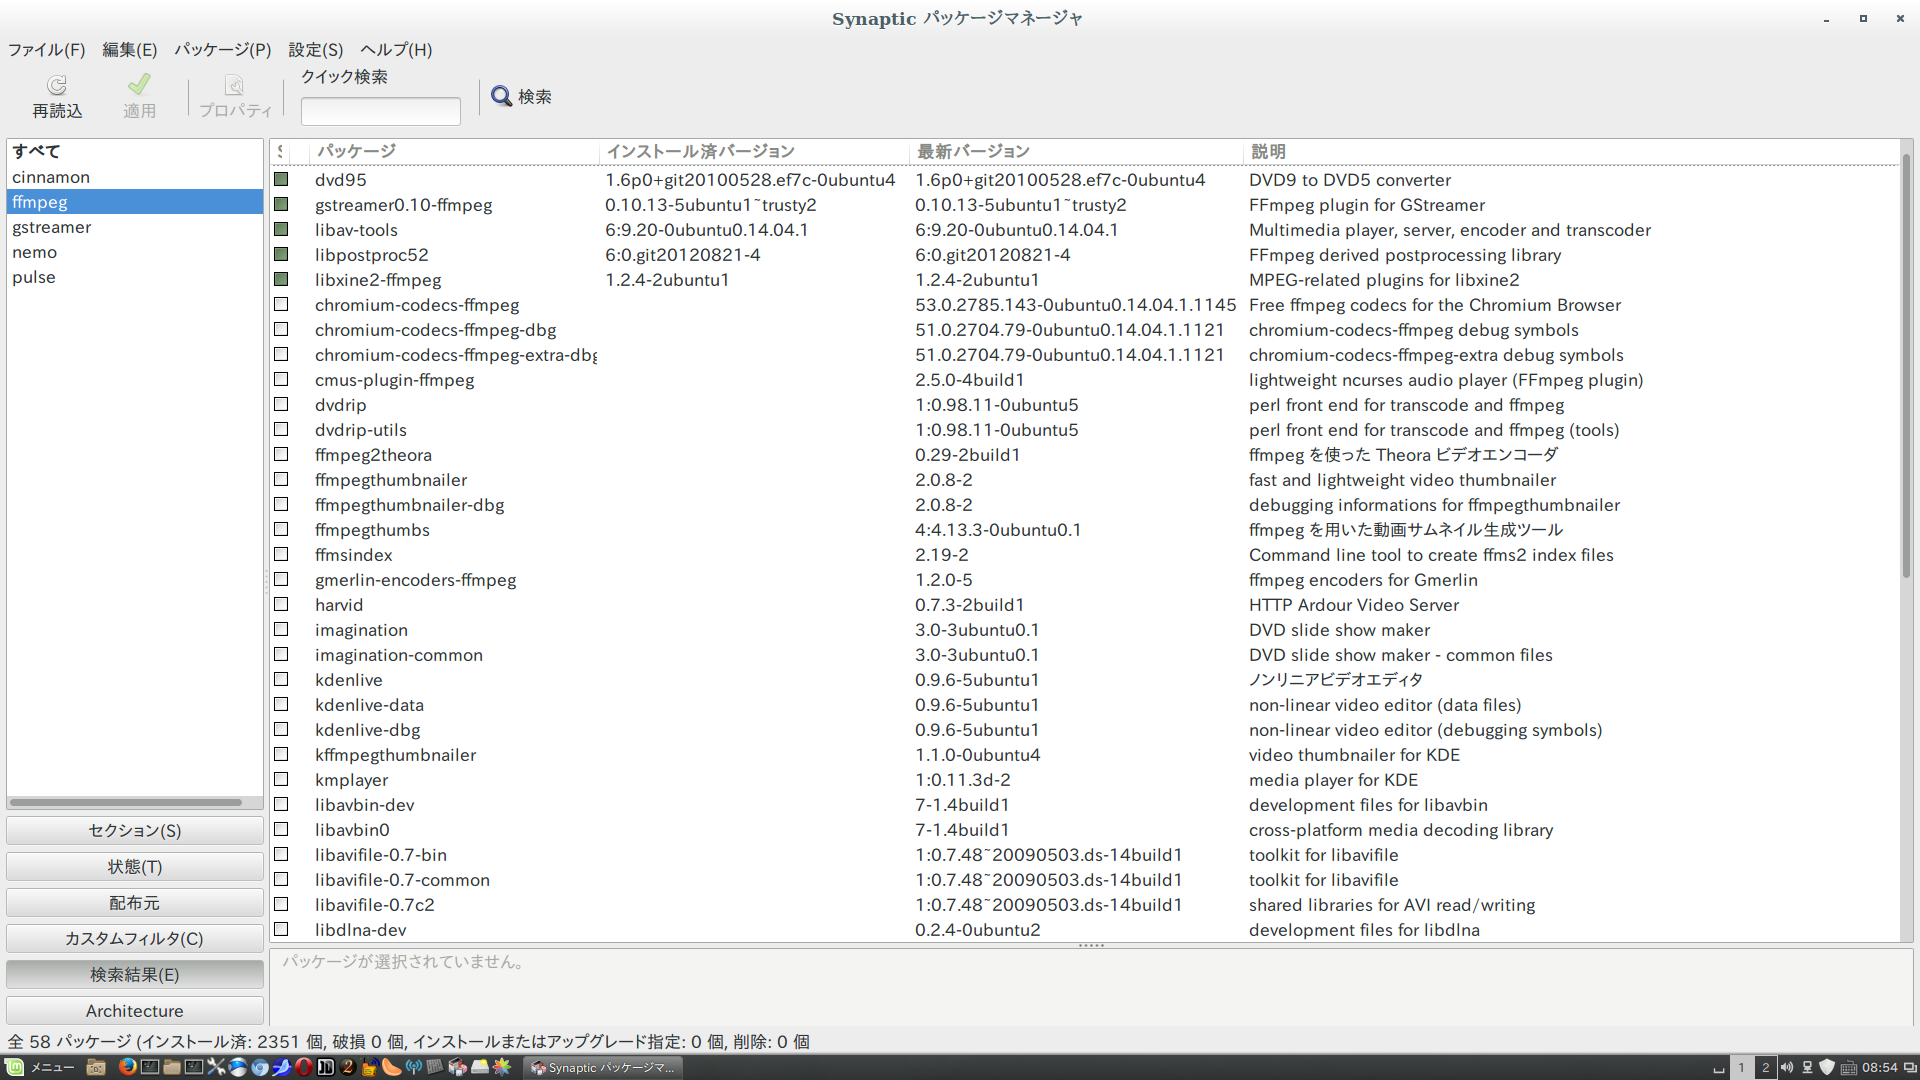Click the drive disk launcher icon
The image size is (1920, 1080).
[x=479, y=1067]
